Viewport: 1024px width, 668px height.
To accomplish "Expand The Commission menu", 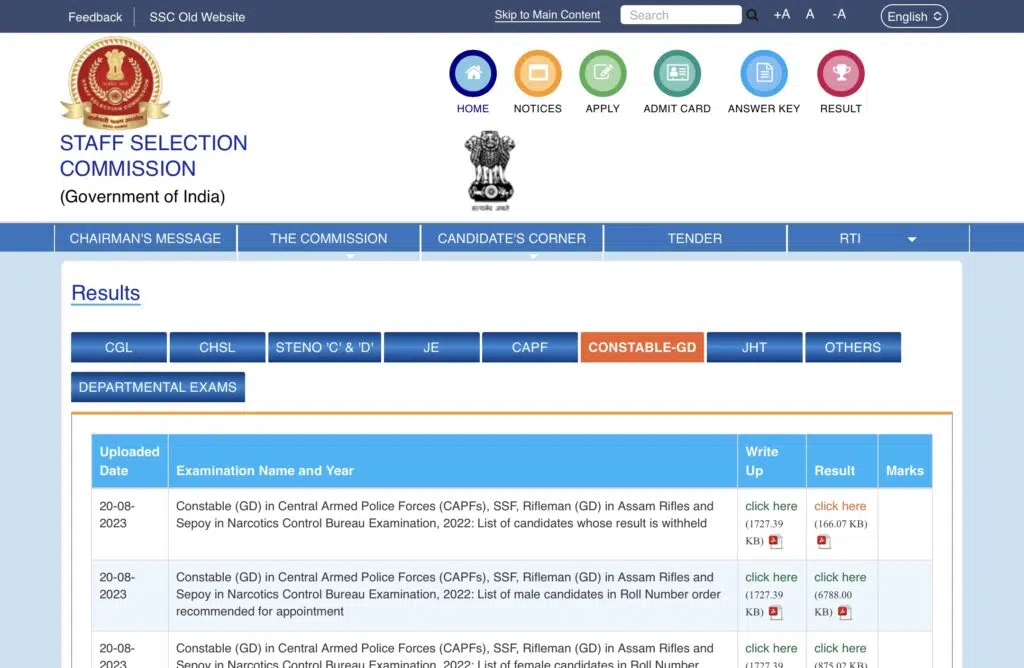I will coord(328,238).
